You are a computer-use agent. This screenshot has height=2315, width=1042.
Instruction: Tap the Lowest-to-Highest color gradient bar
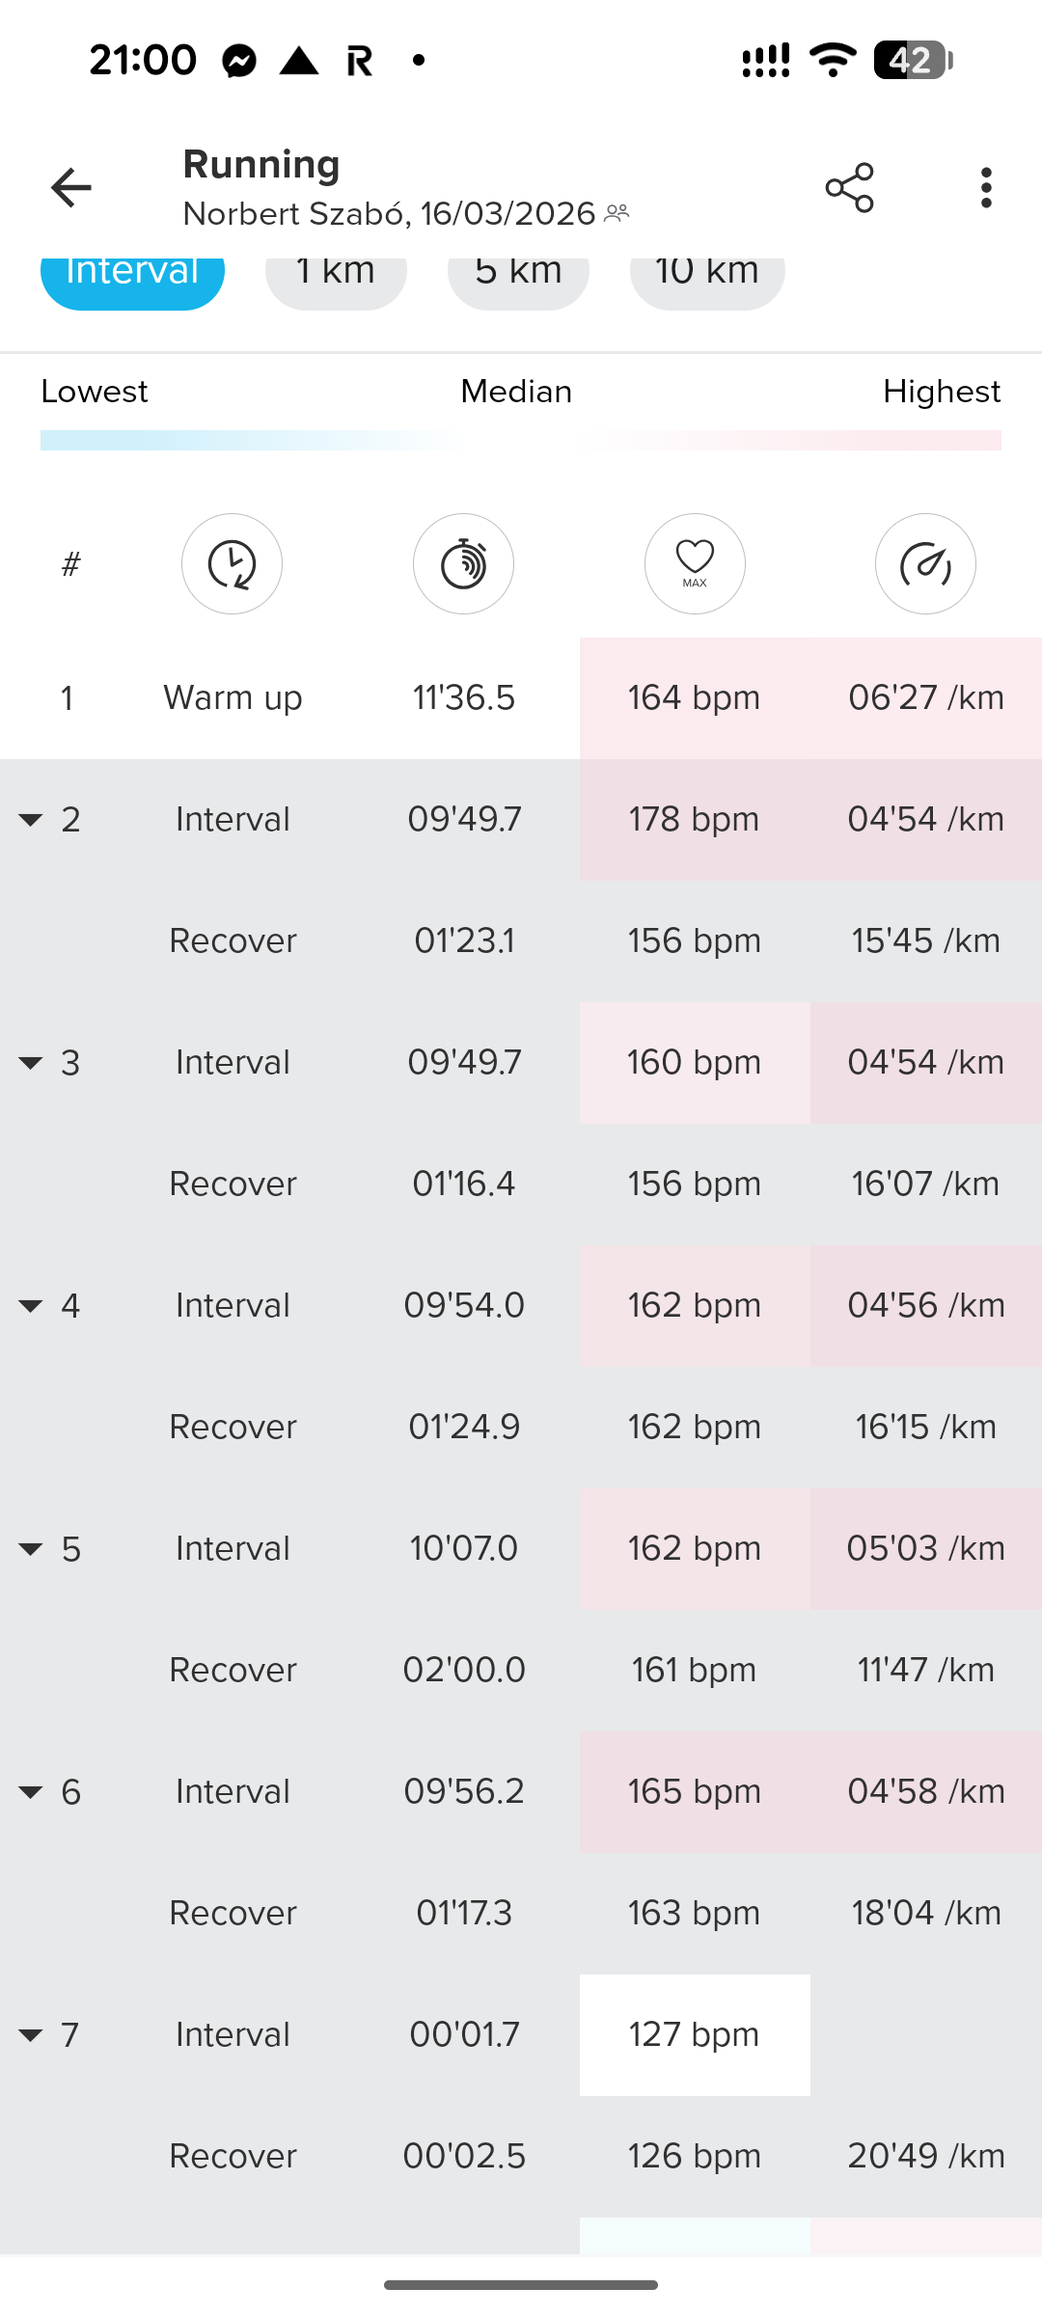pyautogui.click(x=520, y=441)
